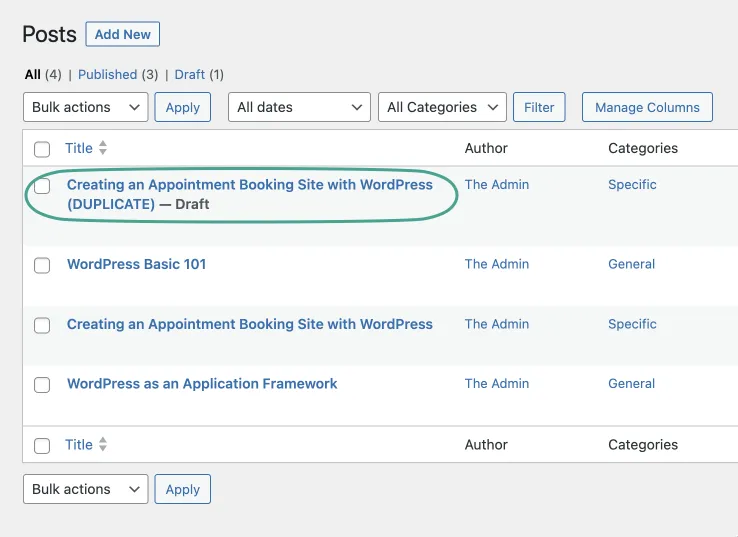
Task: Click the Filter button
Action: [x=539, y=107]
